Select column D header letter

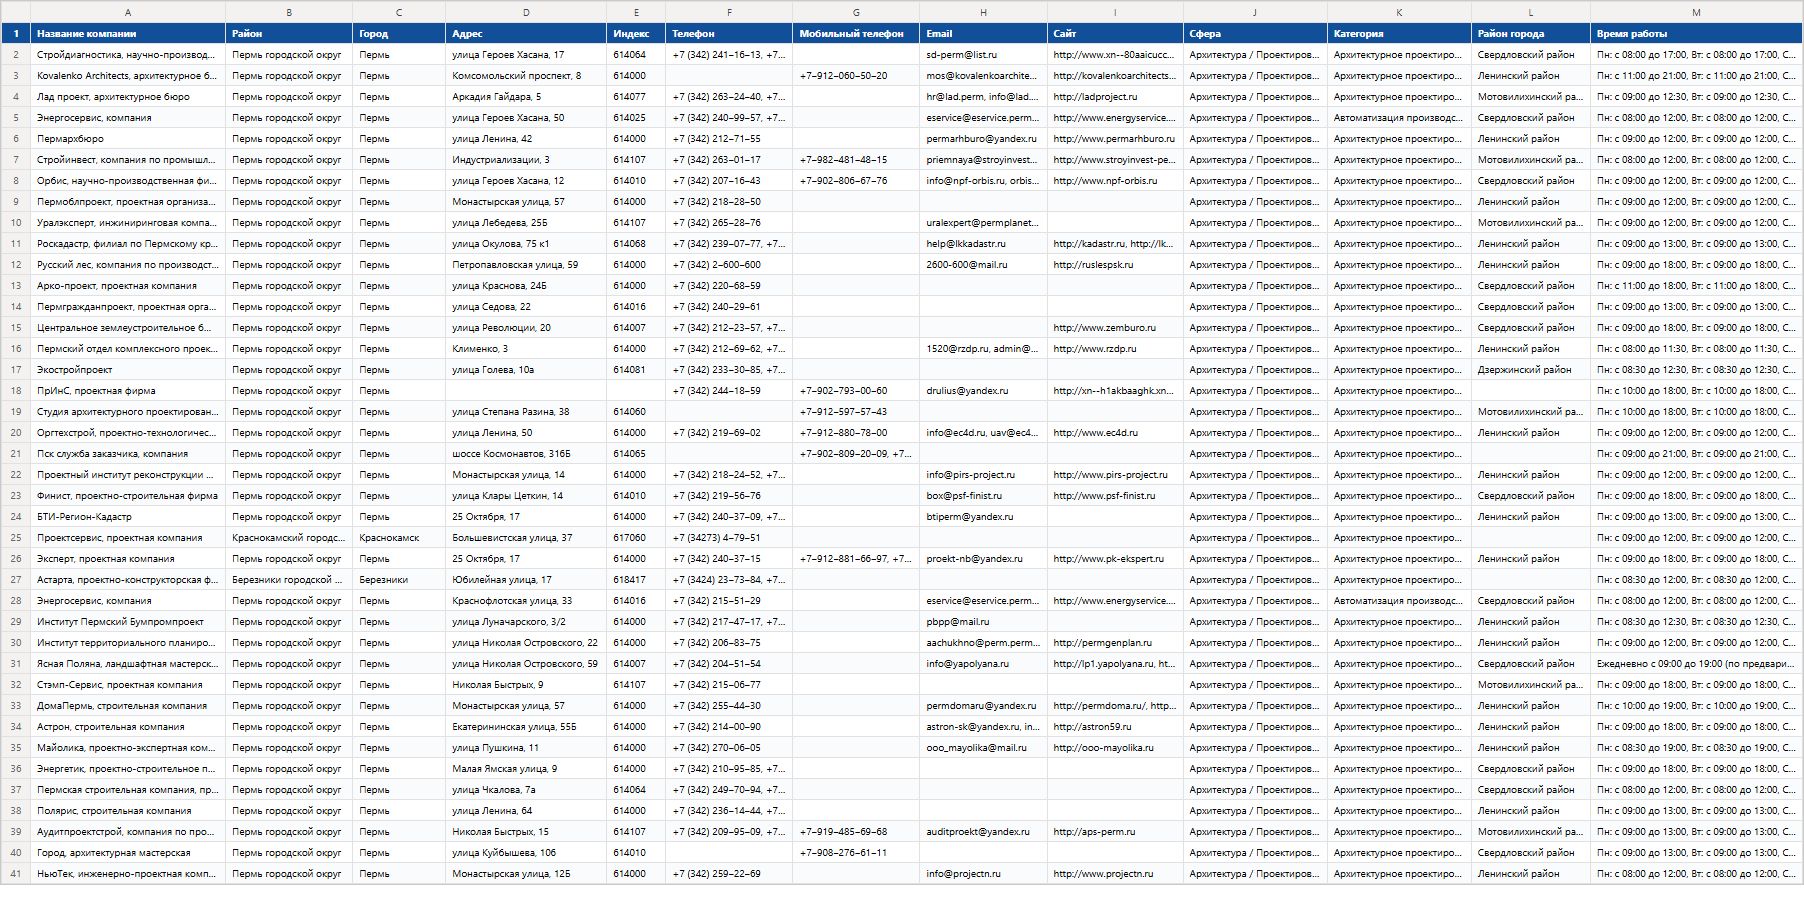(526, 12)
